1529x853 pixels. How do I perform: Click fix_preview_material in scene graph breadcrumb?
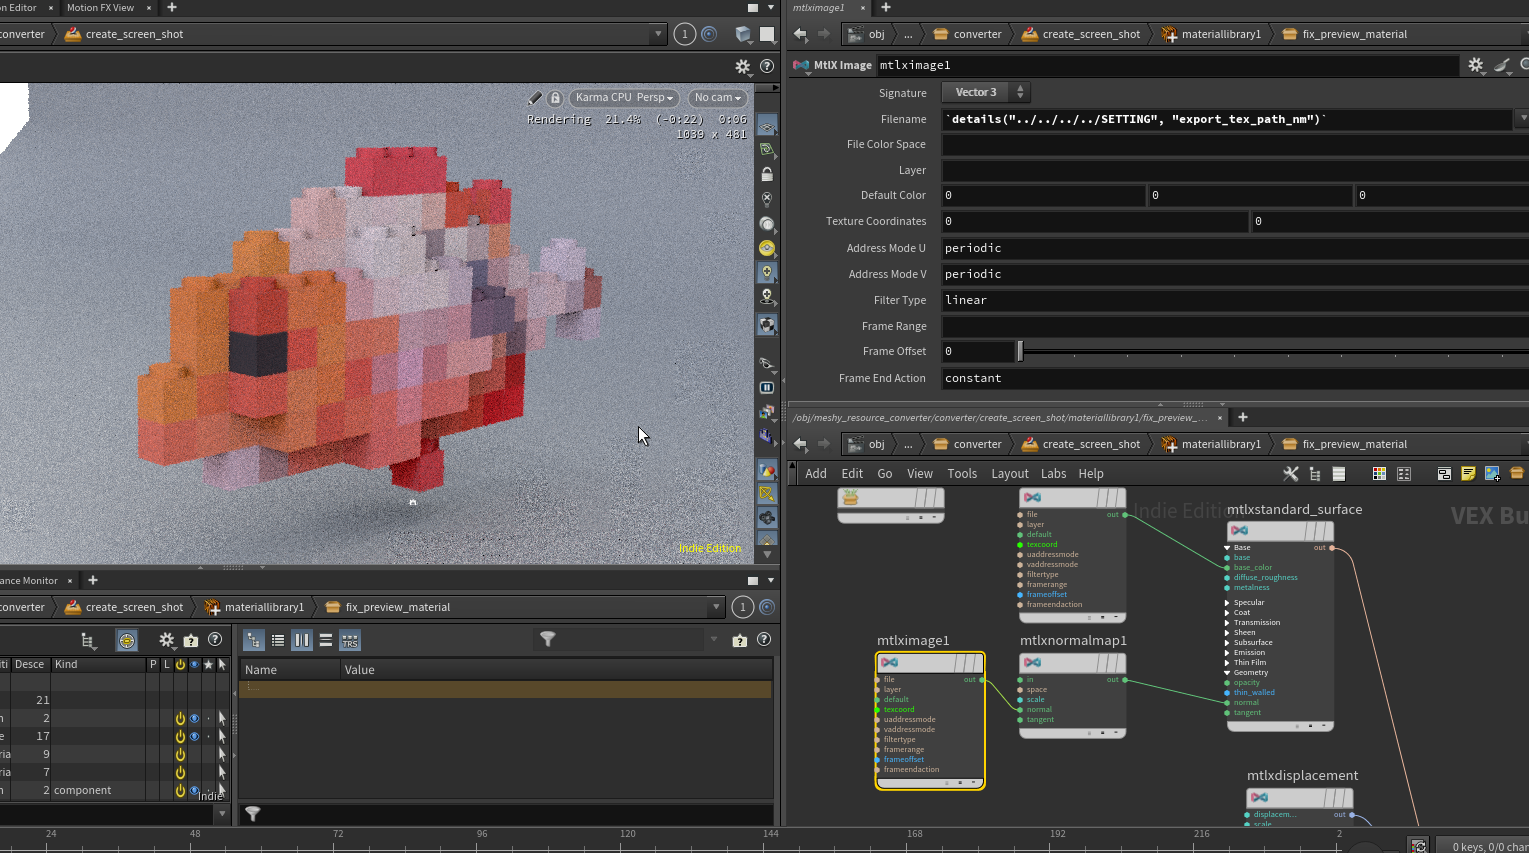coord(398,607)
